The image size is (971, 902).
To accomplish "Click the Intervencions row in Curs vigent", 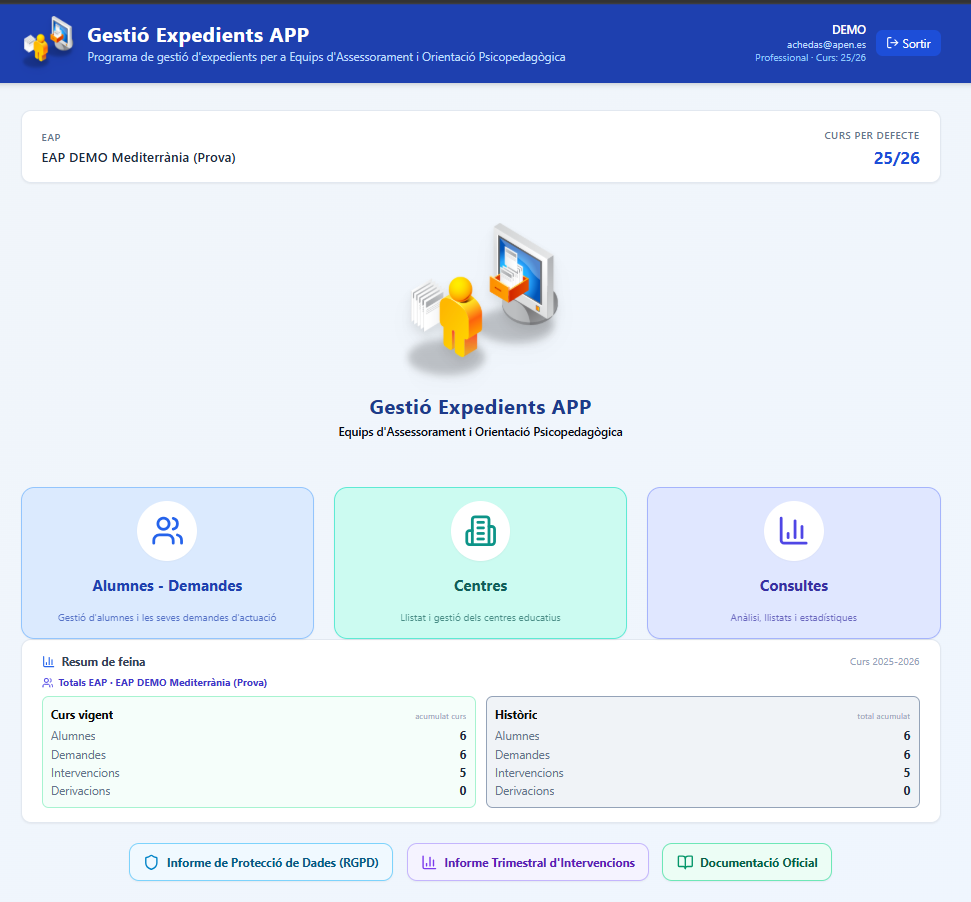I will (259, 773).
